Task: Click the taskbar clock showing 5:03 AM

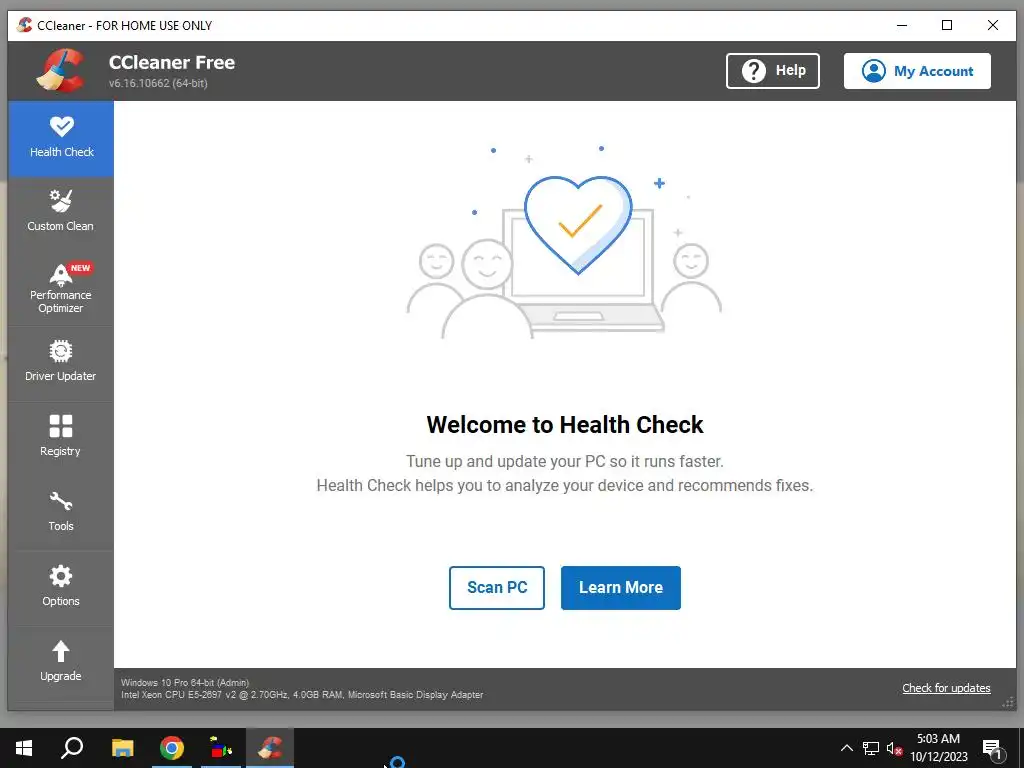Action: coord(938,748)
